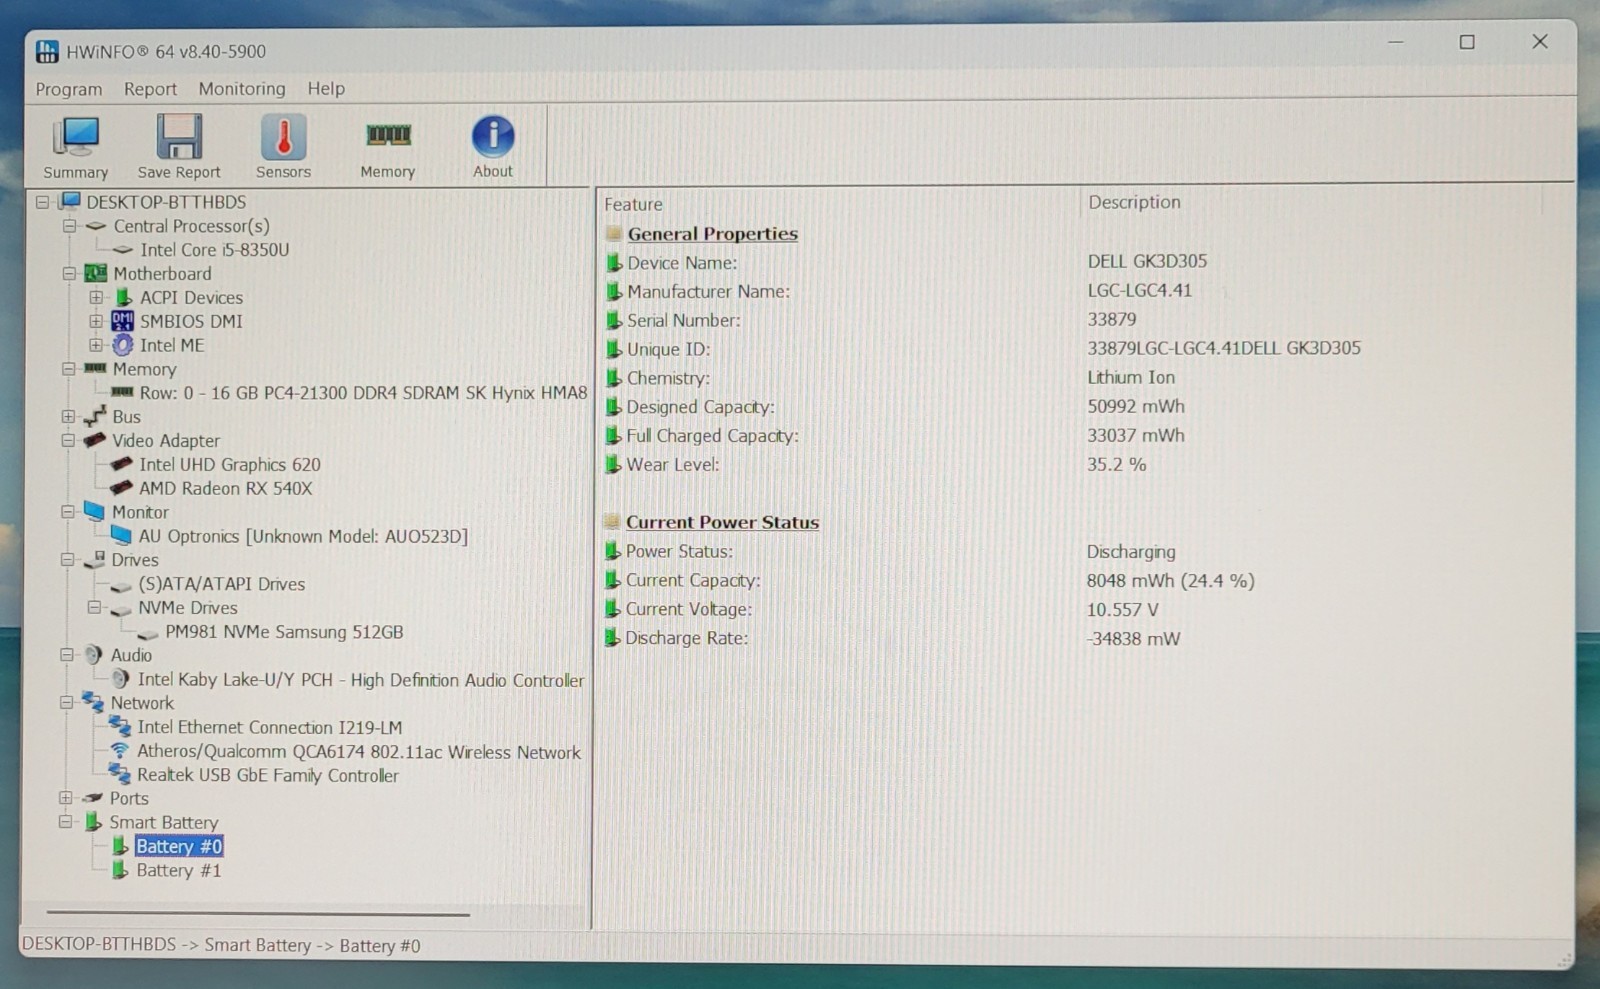Select Intel Core i5-8350U tree item

click(x=215, y=250)
